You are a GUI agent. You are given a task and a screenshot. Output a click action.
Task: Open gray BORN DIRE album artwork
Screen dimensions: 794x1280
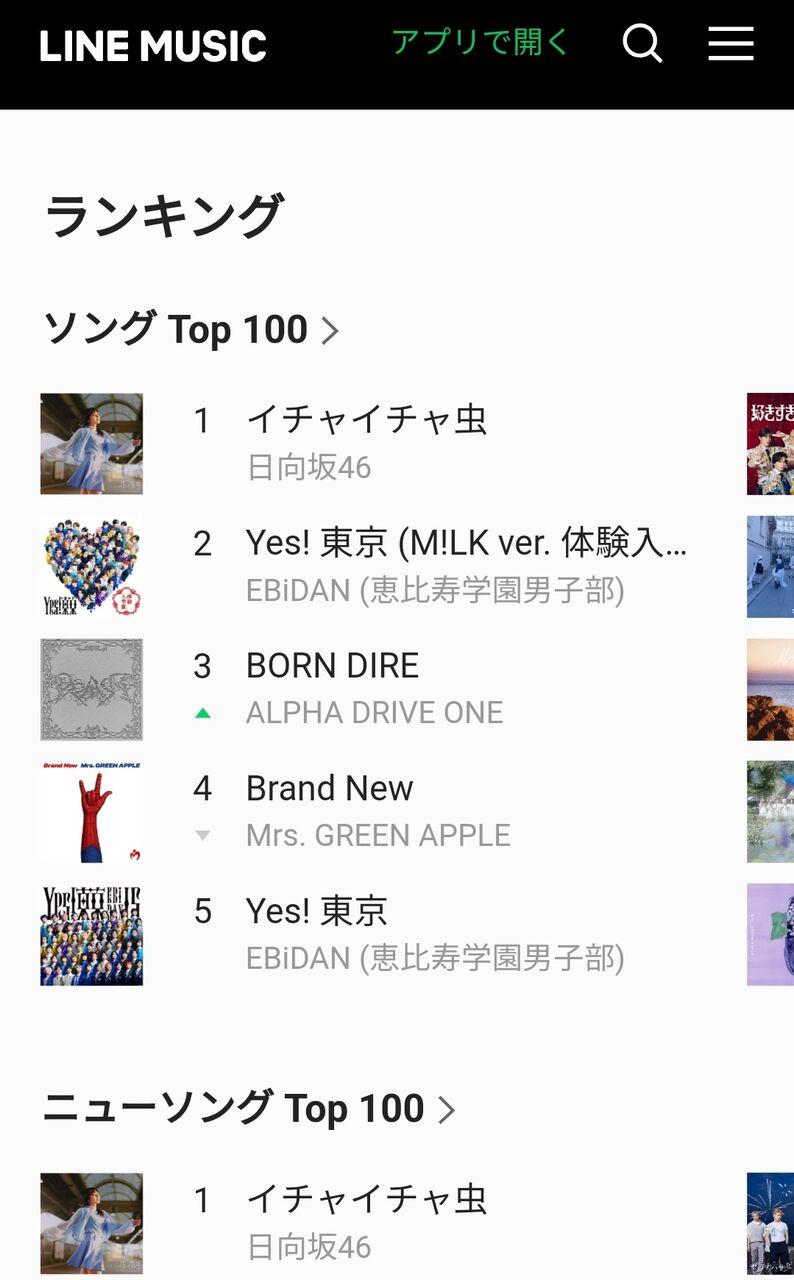tap(92, 690)
